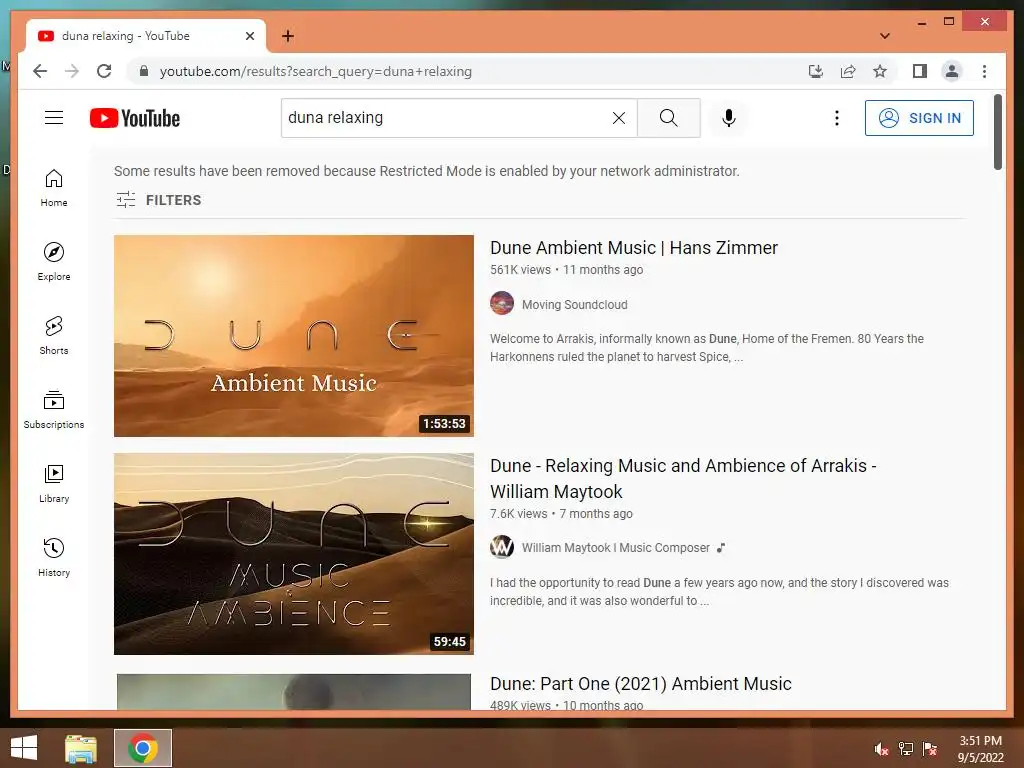Open History in the sidebar

click(x=54, y=557)
